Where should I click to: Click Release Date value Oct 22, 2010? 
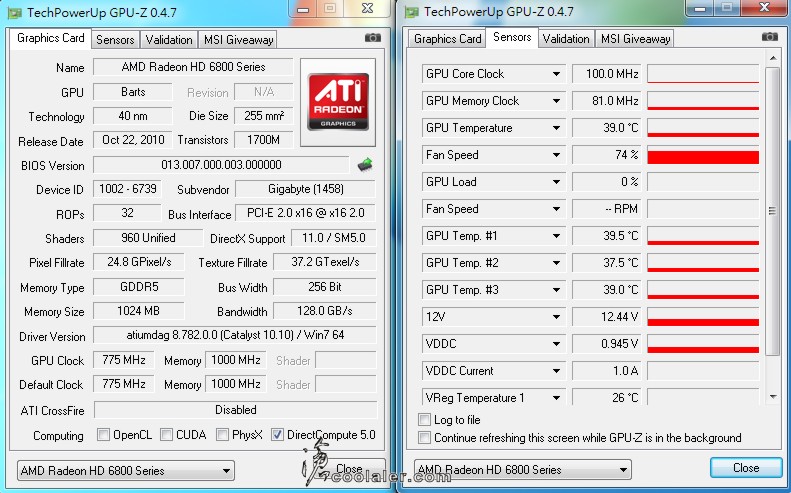click(133, 140)
